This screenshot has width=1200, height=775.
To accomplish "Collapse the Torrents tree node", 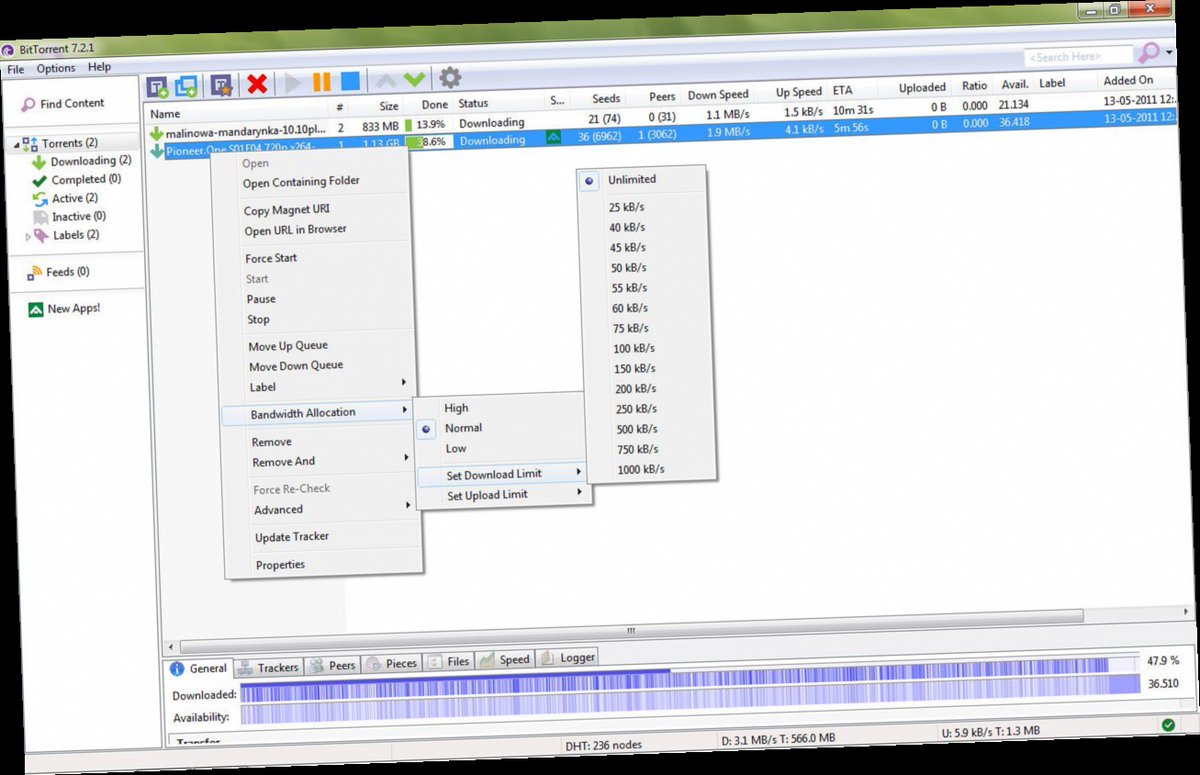I will (15, 146).
